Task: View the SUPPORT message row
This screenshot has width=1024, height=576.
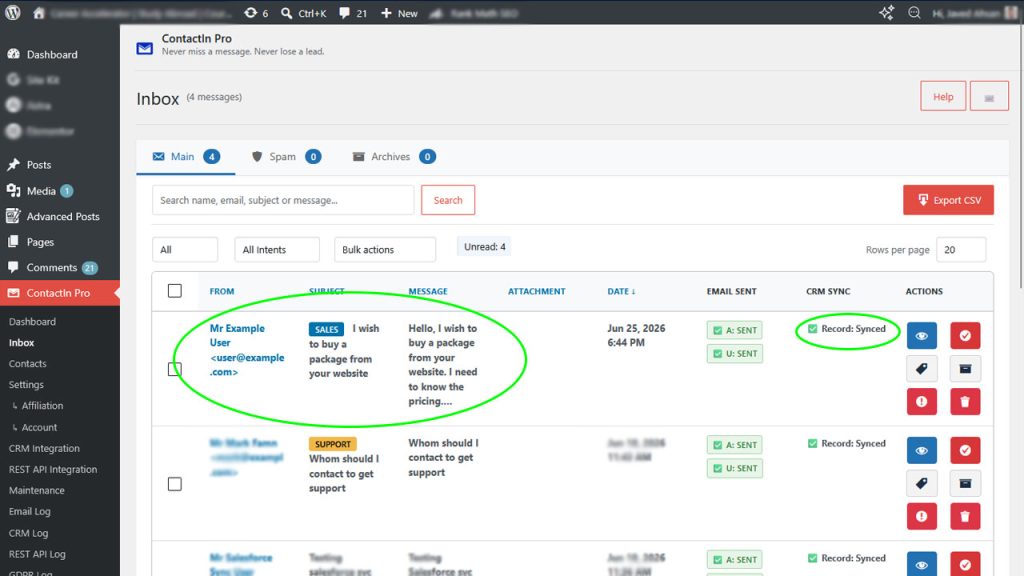Action: 921,451
